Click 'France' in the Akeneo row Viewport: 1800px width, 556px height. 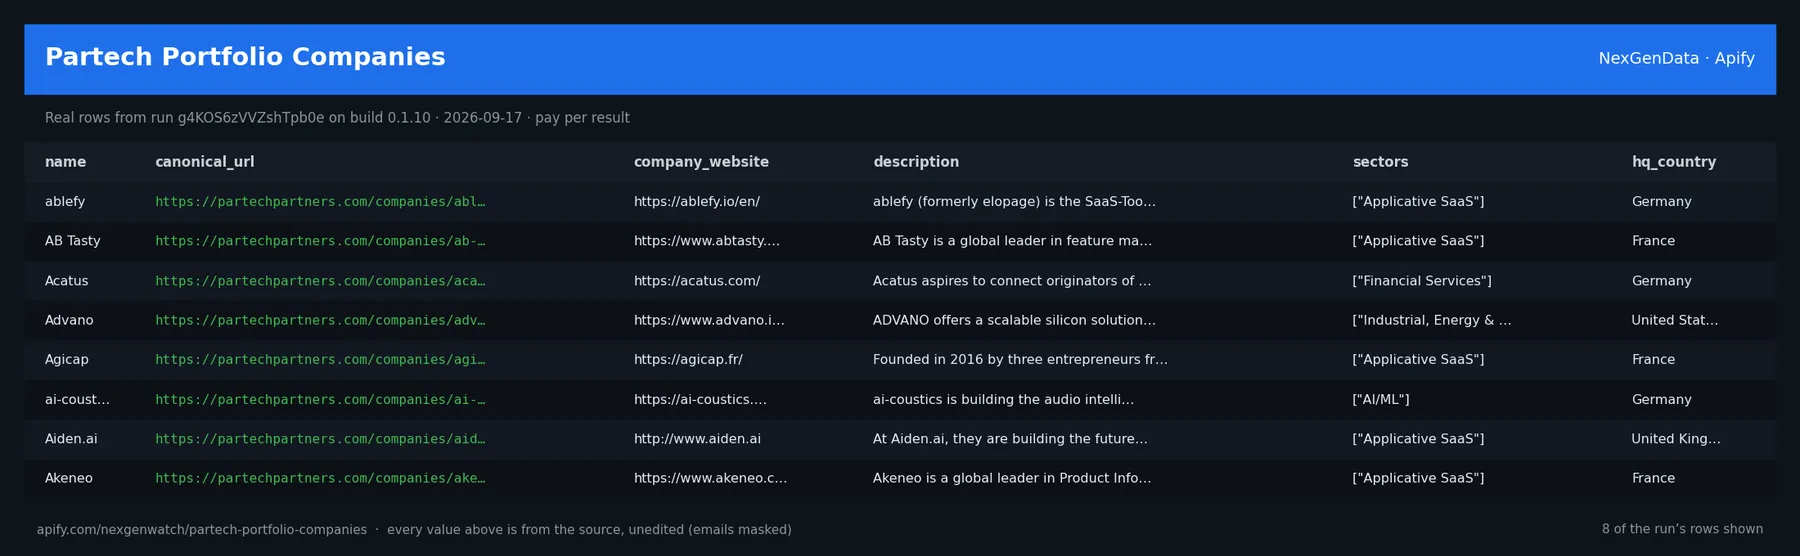pyautogui.click(x=1653, y=478)
